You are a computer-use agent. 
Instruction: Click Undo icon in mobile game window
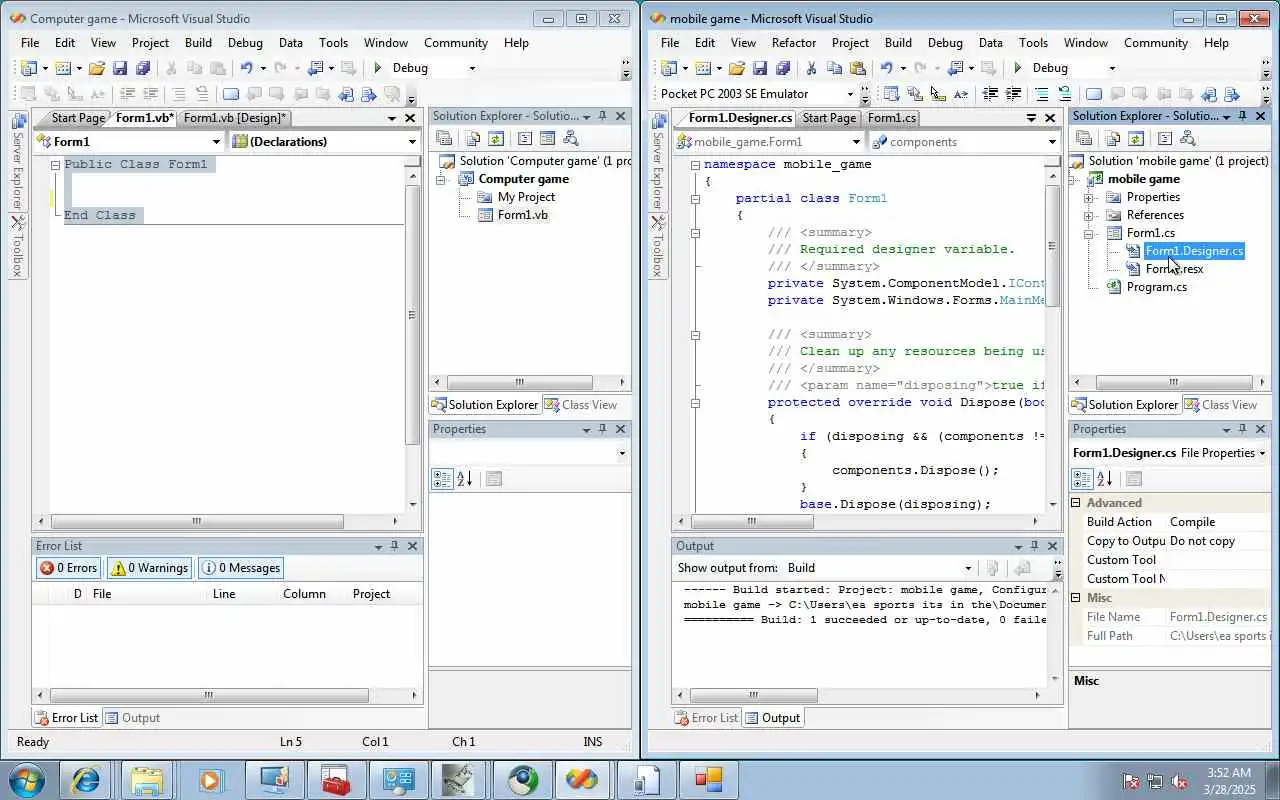pos(886,68)
